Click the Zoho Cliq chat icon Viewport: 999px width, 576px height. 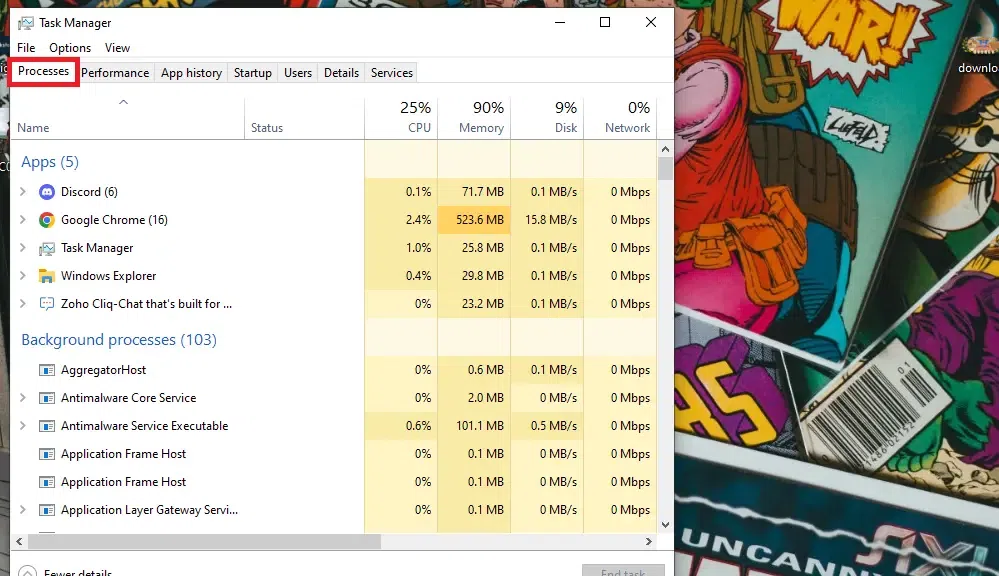(x=47, y=304)
